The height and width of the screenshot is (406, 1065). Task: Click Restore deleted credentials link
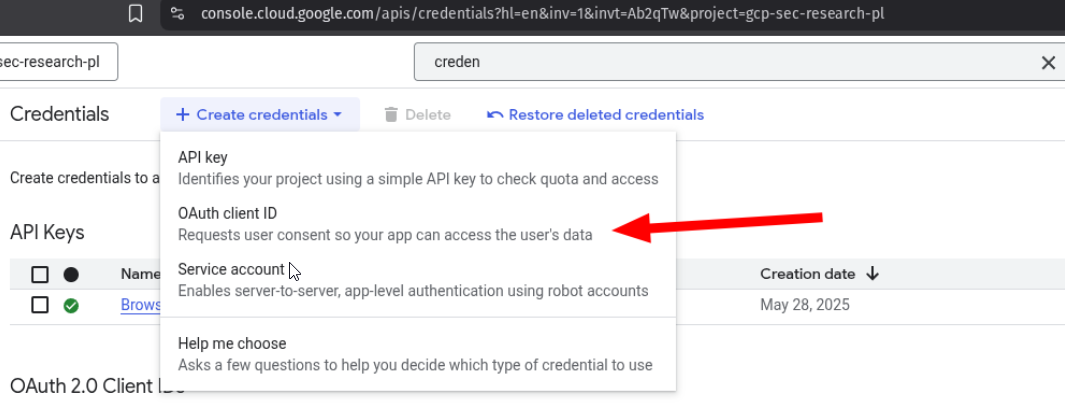coord(606,115)
